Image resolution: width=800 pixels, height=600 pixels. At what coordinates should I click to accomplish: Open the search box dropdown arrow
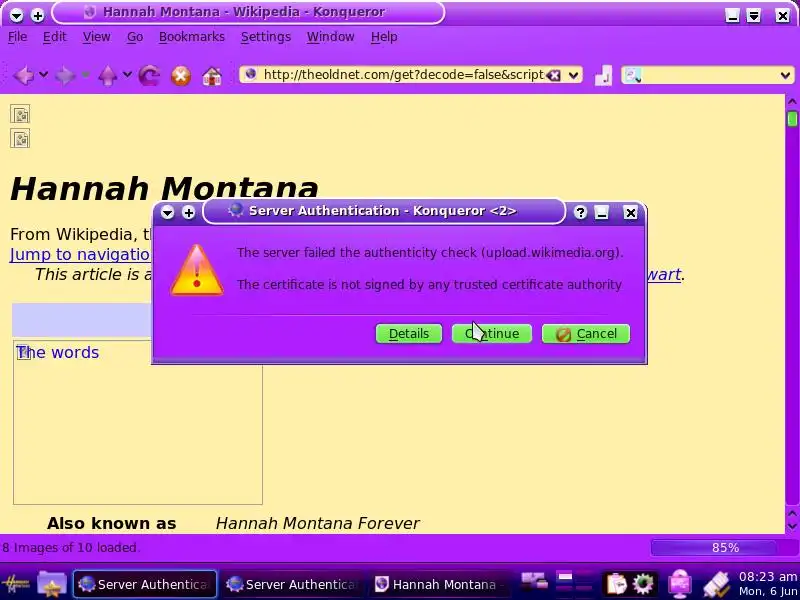click(x=785, y=76)
